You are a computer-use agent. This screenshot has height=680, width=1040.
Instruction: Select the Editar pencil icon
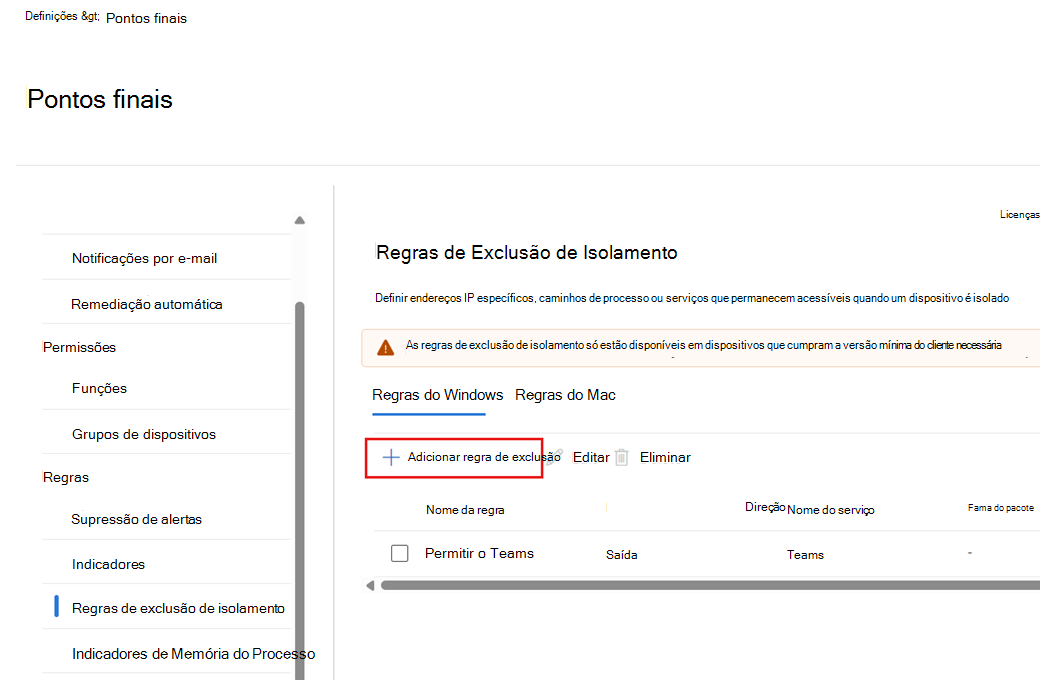click(x=556, y=456)
